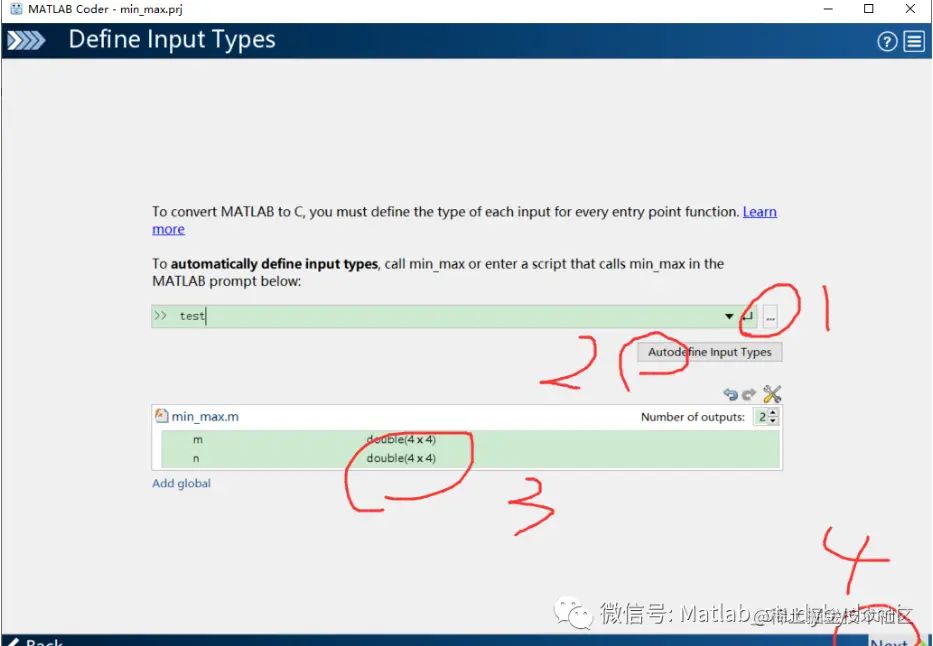Open the hamburger menu icon

click(x=914, y=41)
